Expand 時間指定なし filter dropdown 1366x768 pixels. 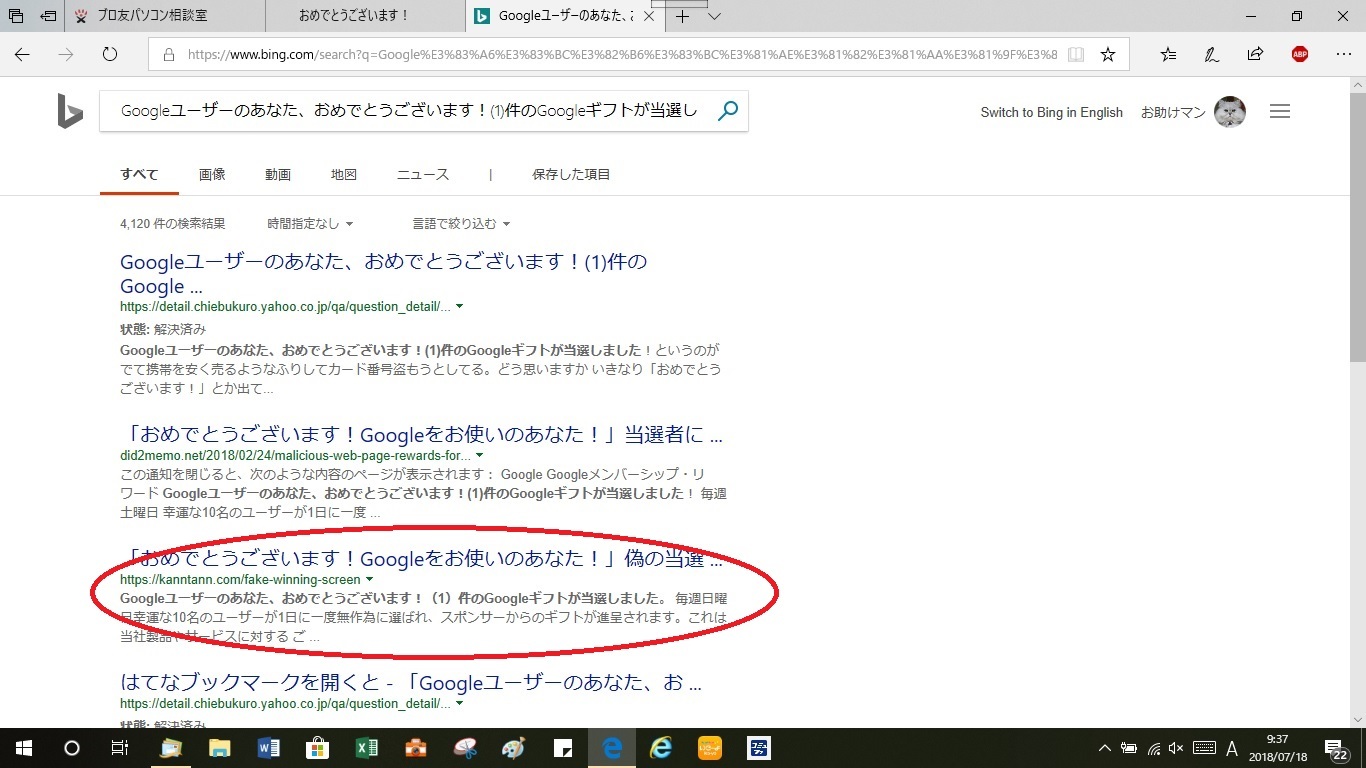pos(310,224)
